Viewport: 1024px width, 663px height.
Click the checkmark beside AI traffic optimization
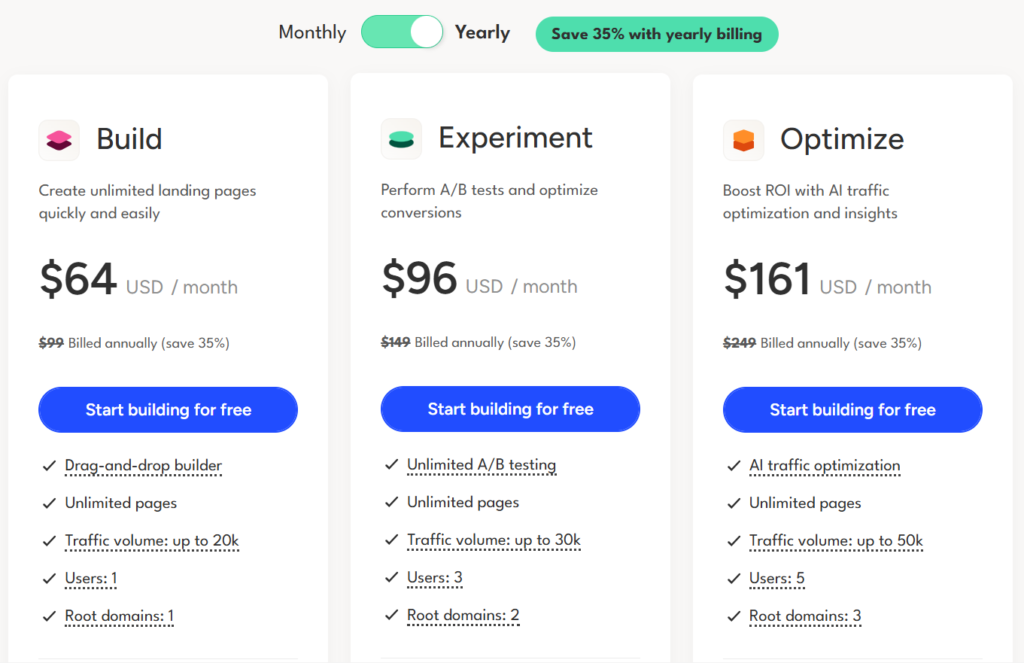733,465
